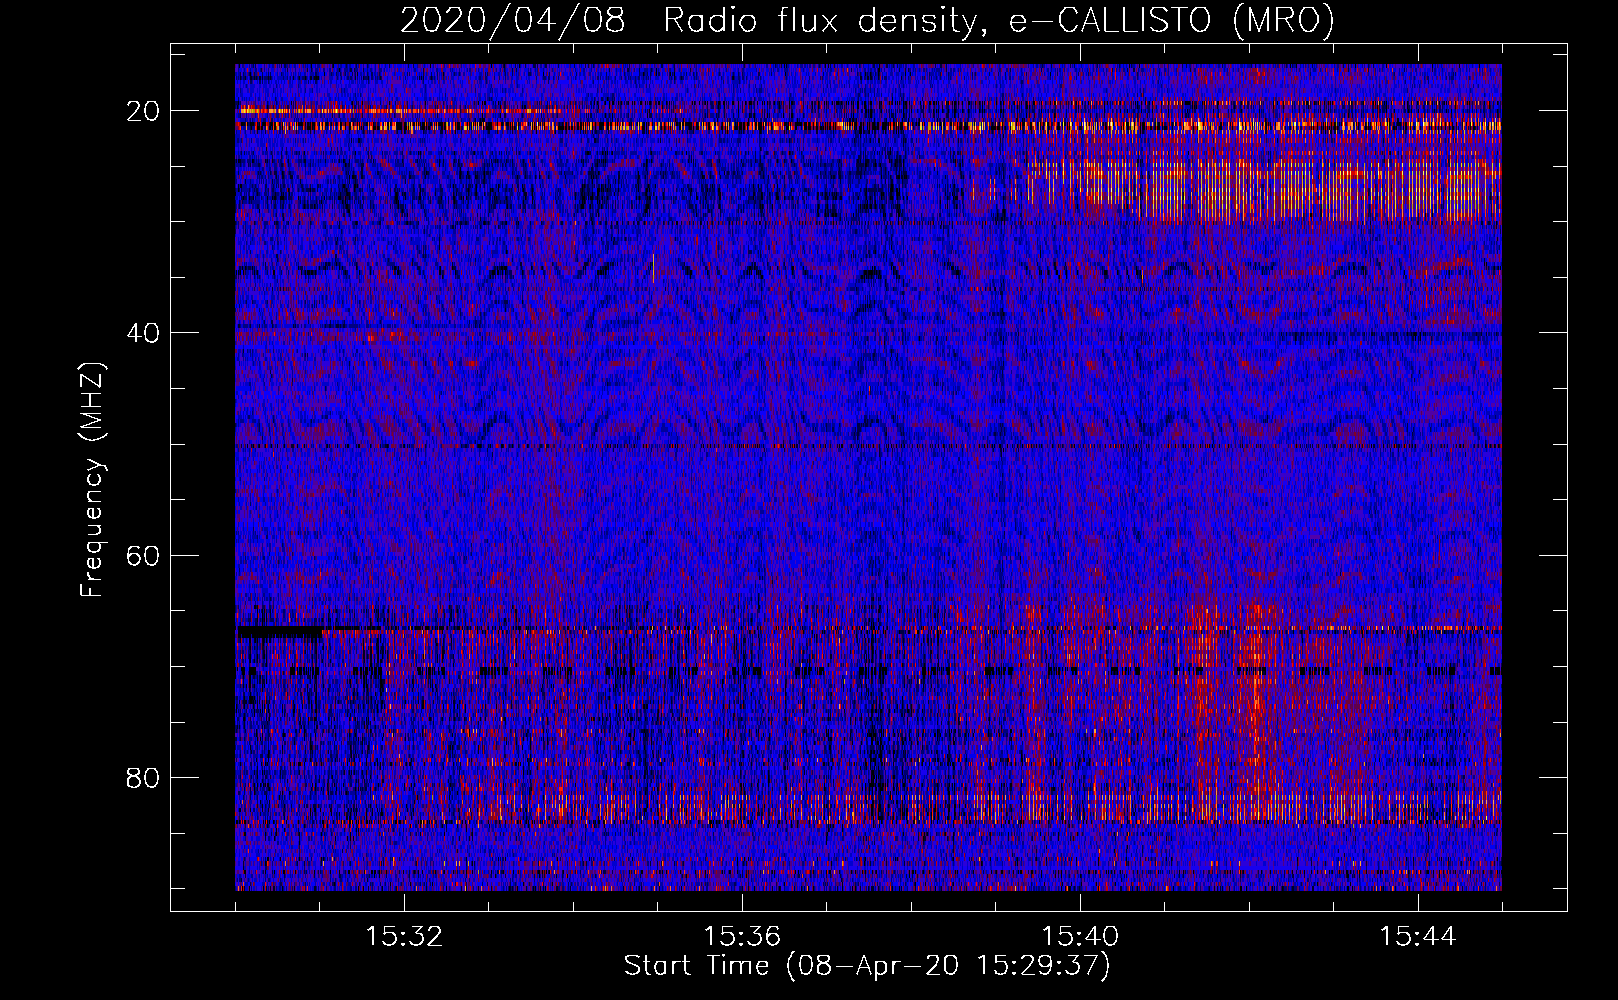The image size is (1618, 1000).
Task: Select the 'Frequency (MHZ)' y-axis label
Action: tap(92, 479)
